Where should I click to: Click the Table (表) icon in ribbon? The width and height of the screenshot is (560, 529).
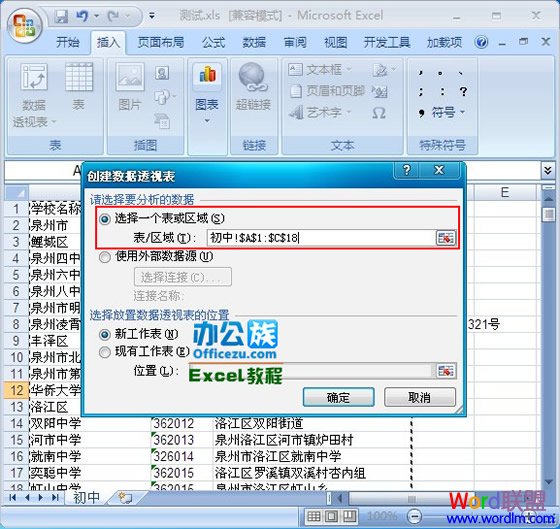pyautogui.click(x=79, y=76)
